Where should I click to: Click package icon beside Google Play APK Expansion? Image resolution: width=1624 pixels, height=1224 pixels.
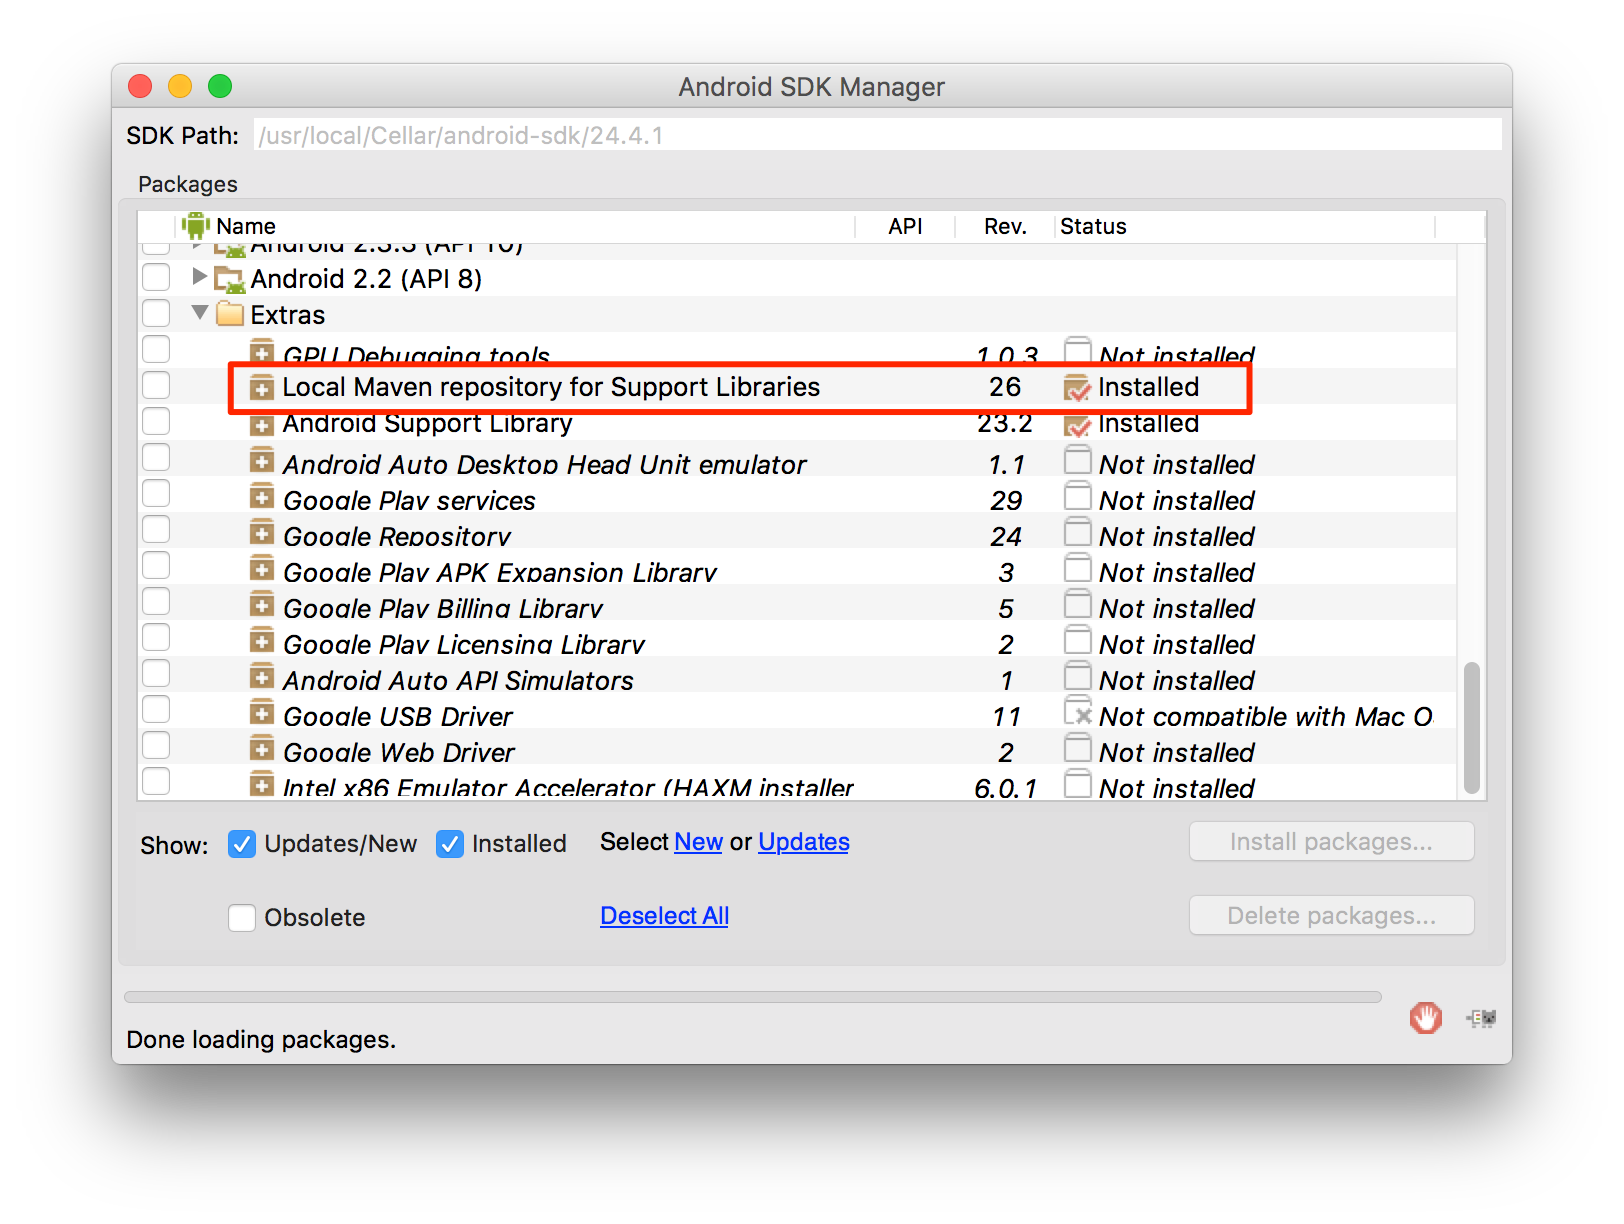(x=262, y=568)
